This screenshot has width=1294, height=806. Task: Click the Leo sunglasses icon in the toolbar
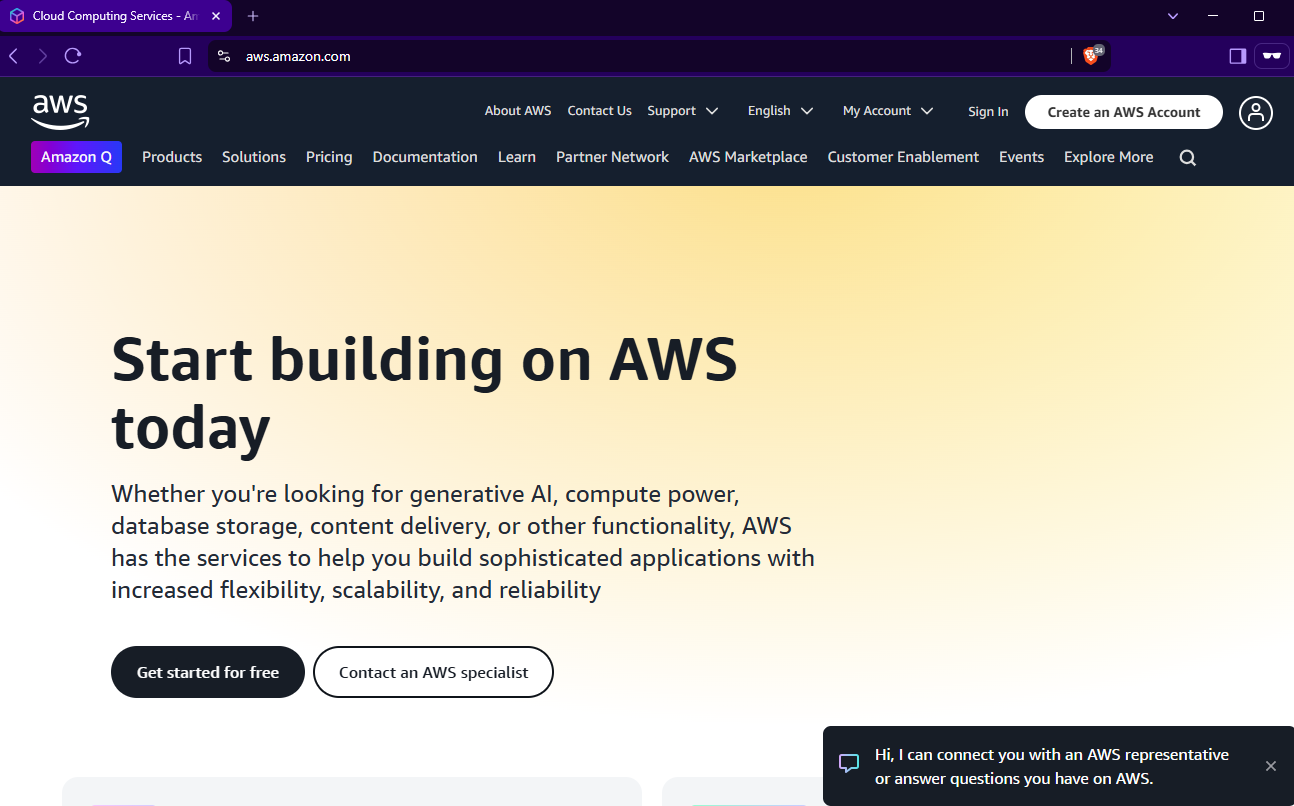(1272, 56)
